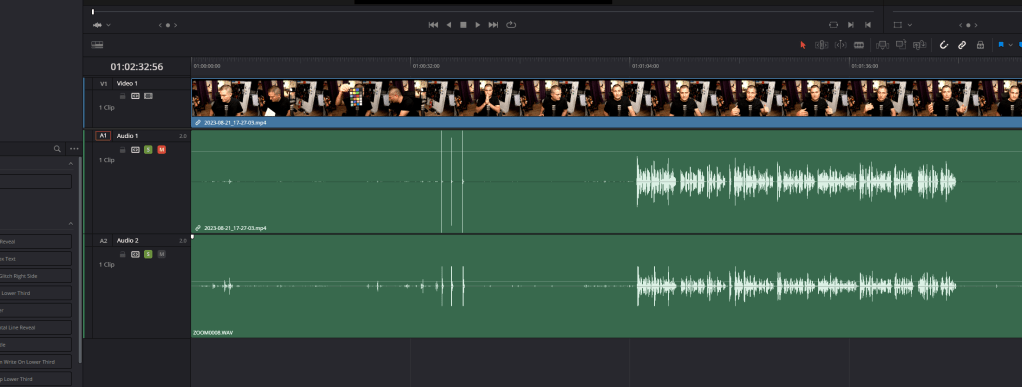Viewport: 1022px width, 387px height.
Task: Select the A1 track destination
Action: 103,136
